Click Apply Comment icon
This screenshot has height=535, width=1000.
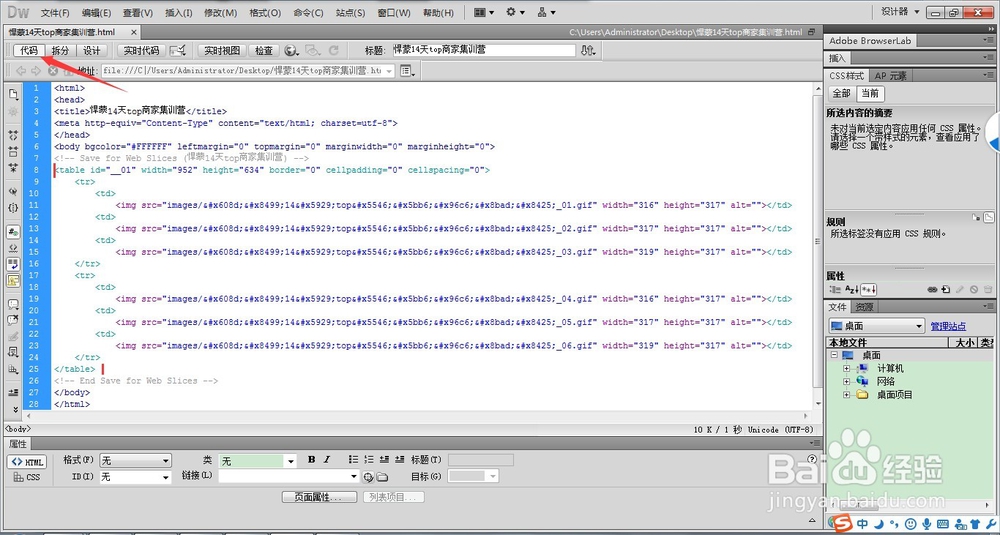click(x=13, y=304)
